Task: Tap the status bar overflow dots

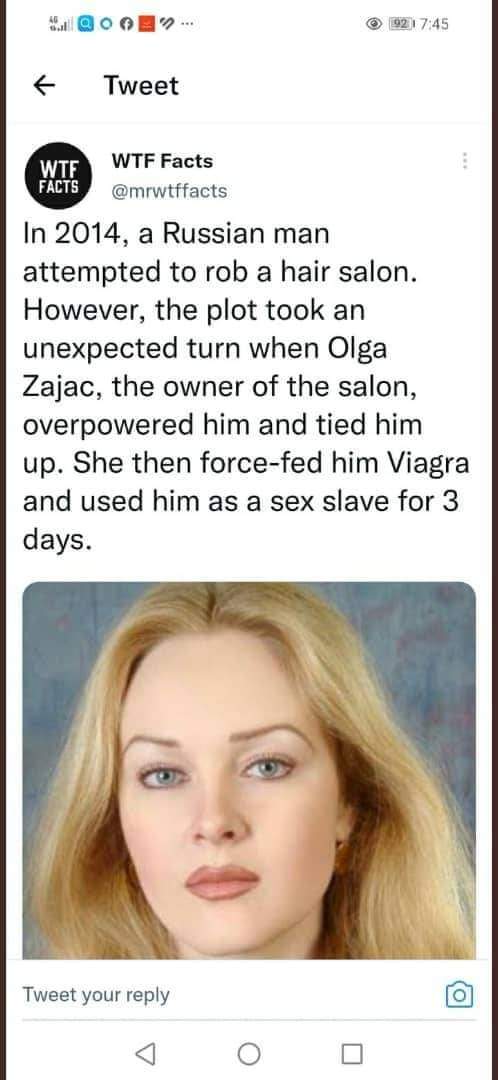Action: click(186, 25)
